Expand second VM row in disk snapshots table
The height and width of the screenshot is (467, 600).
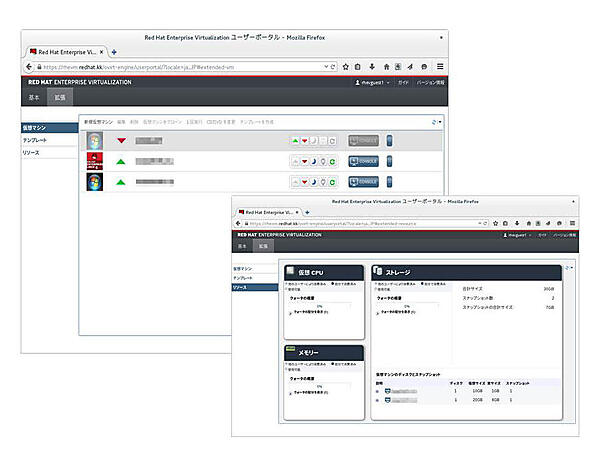[377, 400]
